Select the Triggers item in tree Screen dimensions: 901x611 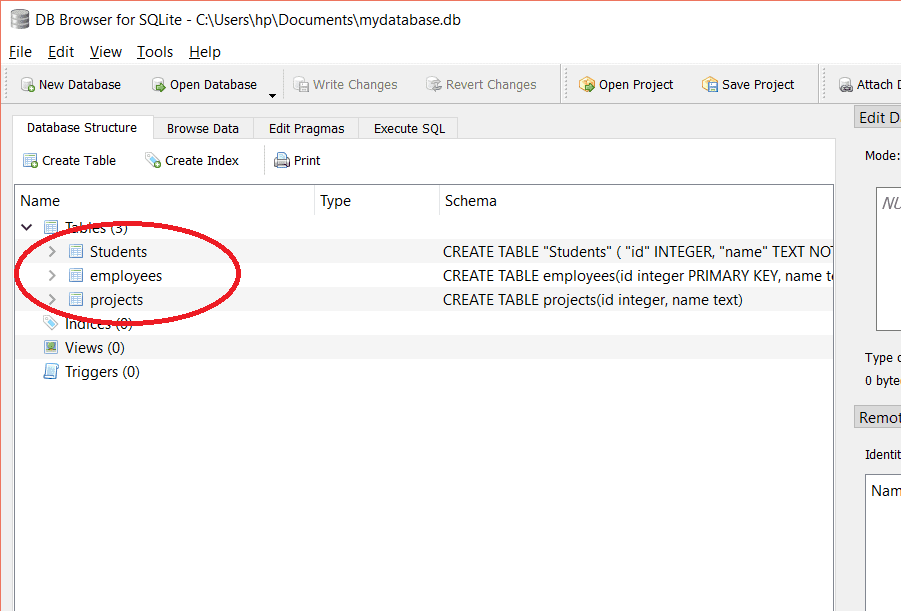point(101,372)
